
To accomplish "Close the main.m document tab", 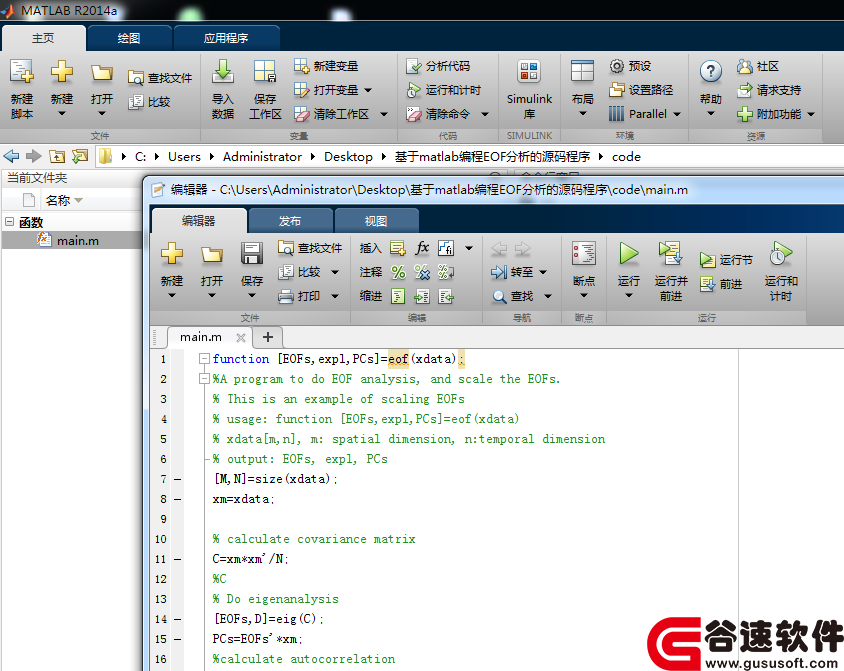I will [x=241, y=337].
